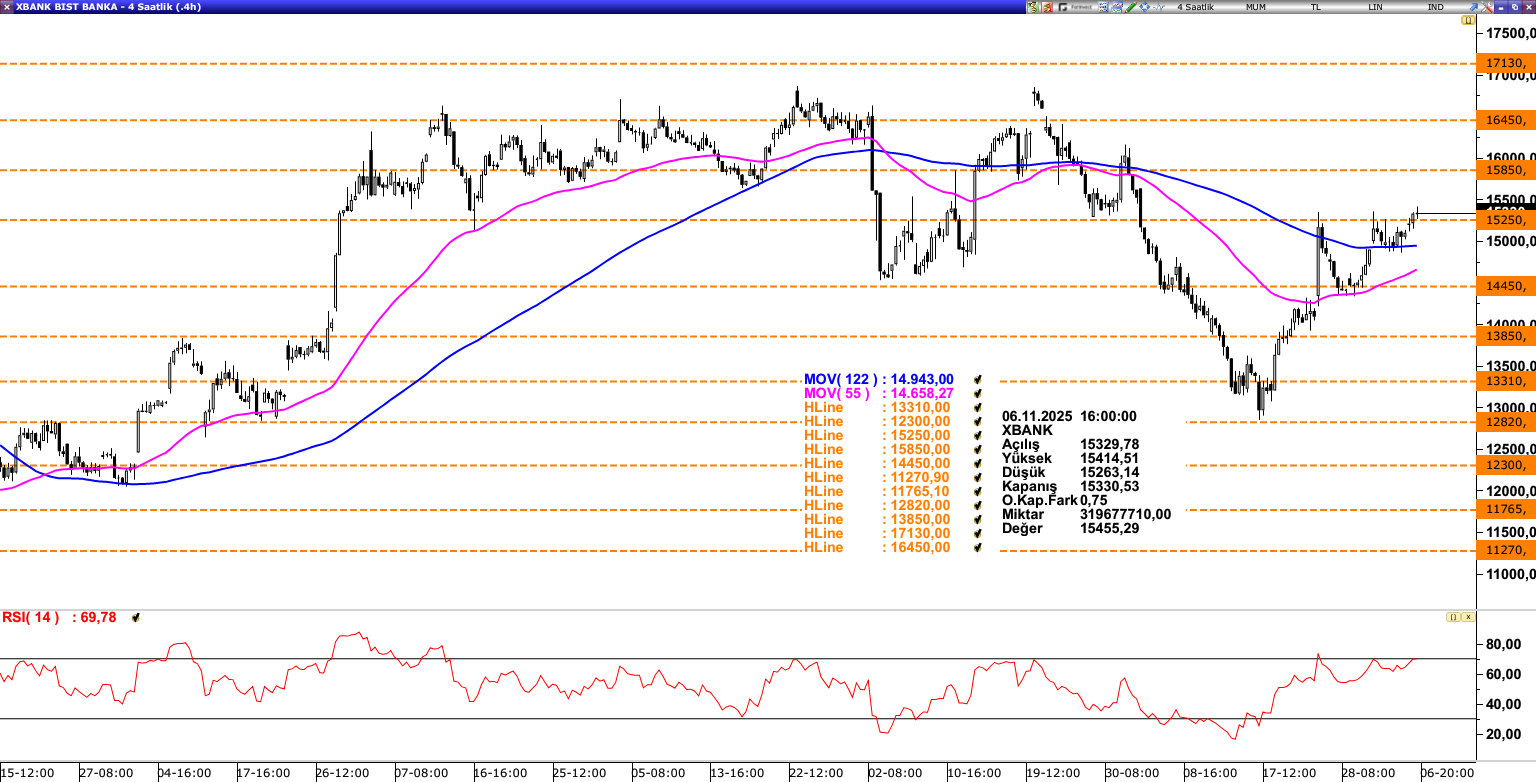The width and height of the screenshot is (1536, 782).
Task: Click the blue diamond indicator icon on toolbar
Action: click(x=1143, y=6)
